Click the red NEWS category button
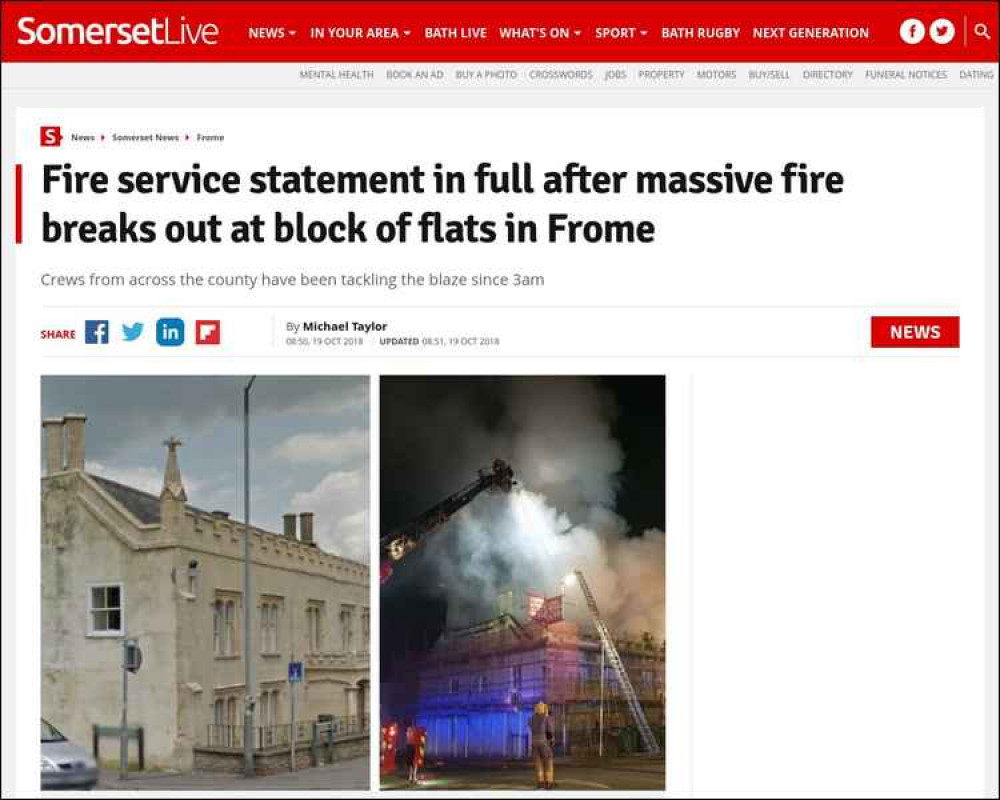 click(x=915, y=332)
